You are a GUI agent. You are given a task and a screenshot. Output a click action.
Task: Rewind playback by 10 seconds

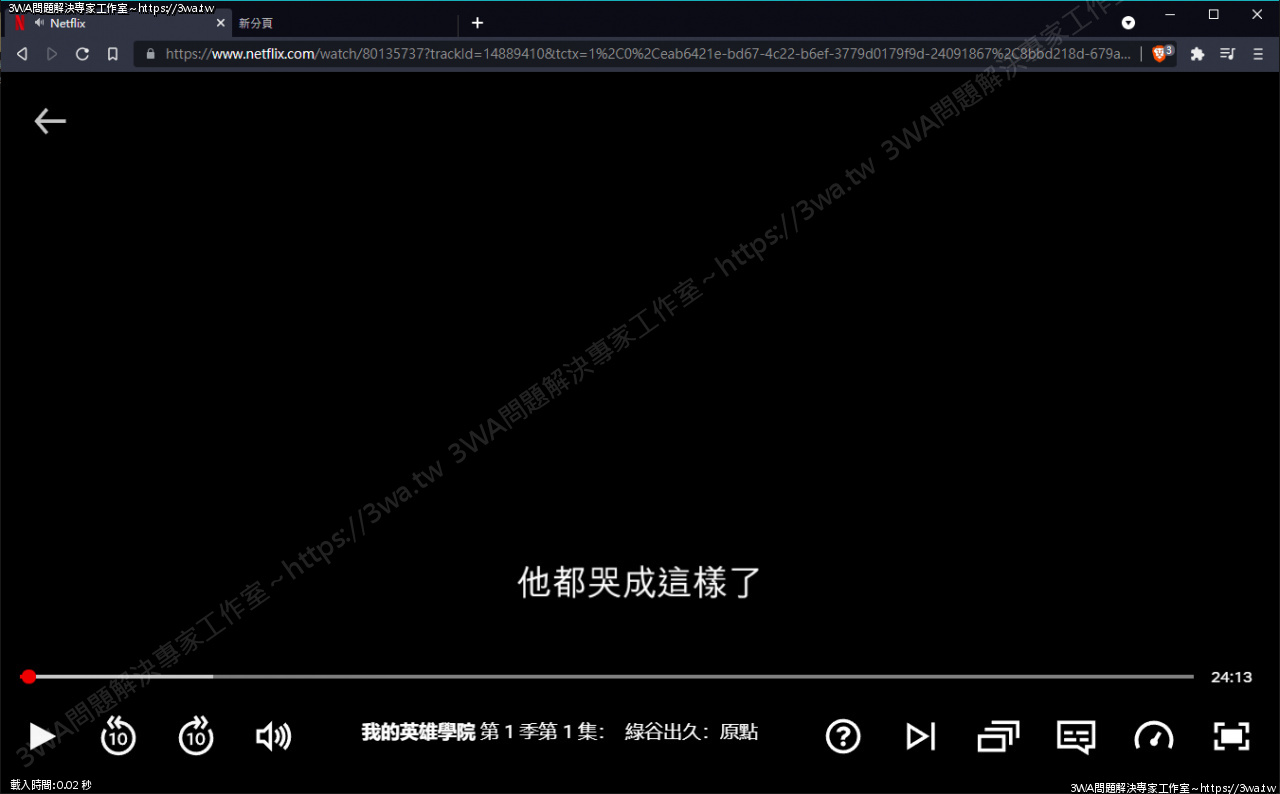point(118,737)
